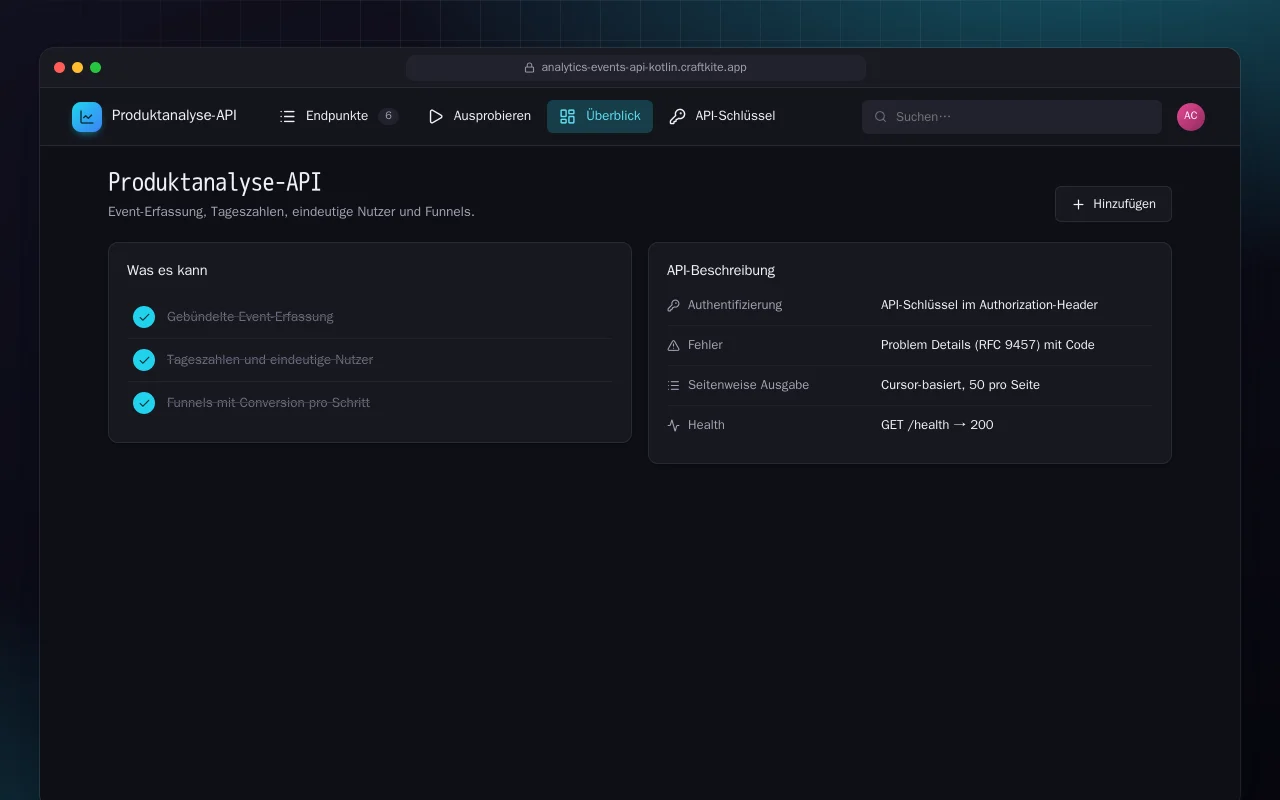
Task: Click the Hinzufügen button
Action: tap(1113, 204)
